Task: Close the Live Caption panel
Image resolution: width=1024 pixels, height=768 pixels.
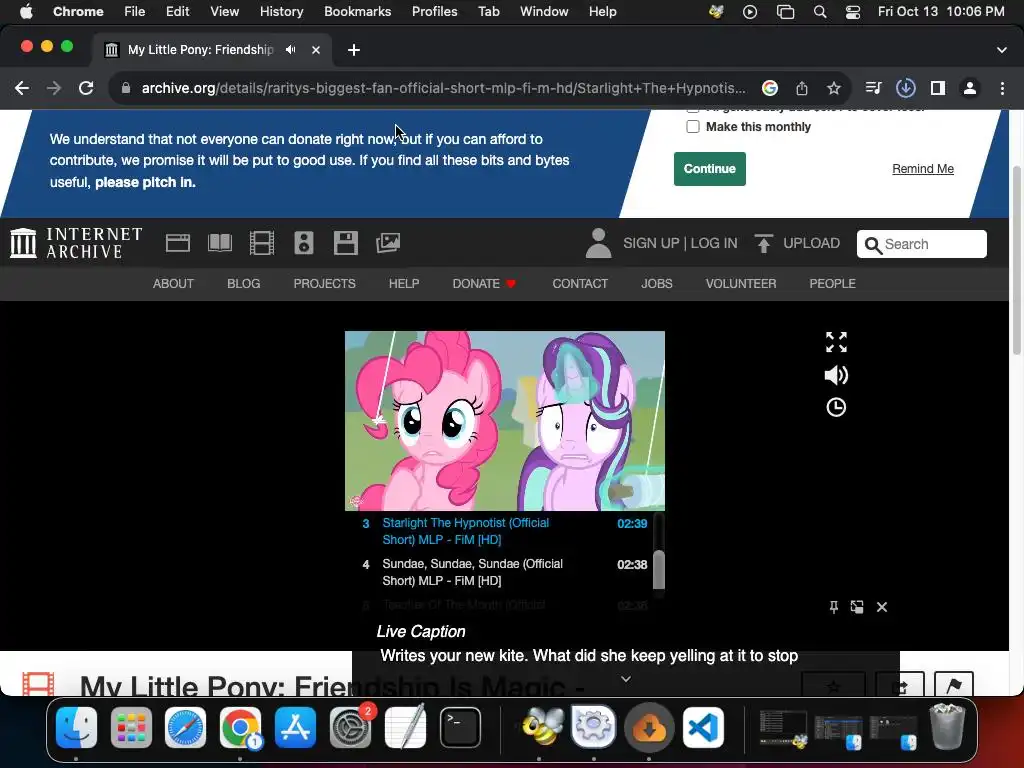Action: tap(882, 607)
